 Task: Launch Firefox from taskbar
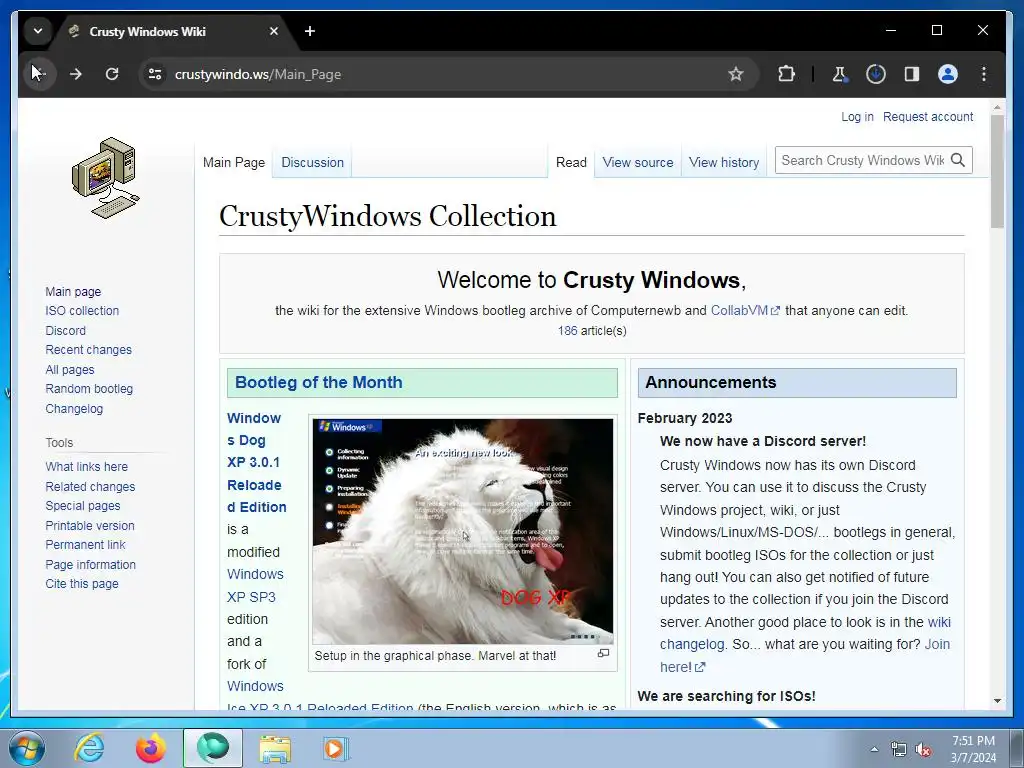(x=151, y=748)
